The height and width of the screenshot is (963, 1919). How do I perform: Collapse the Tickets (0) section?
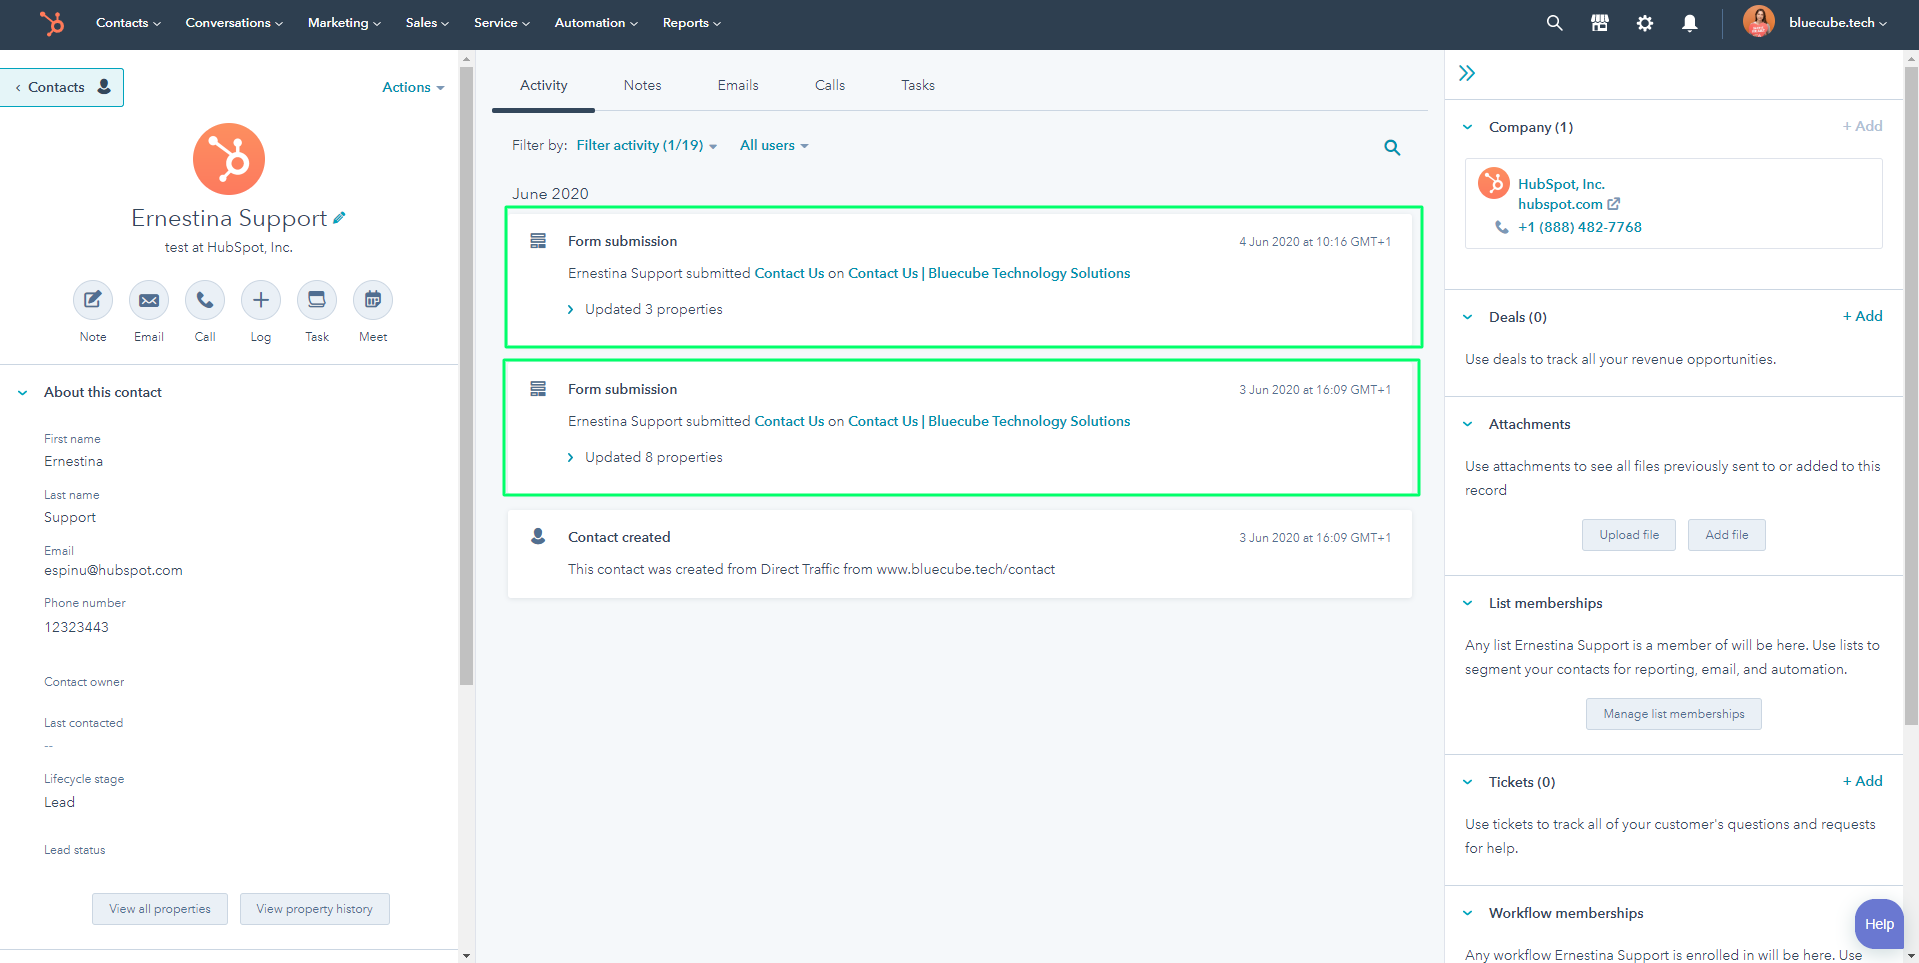pos(1467,782)
